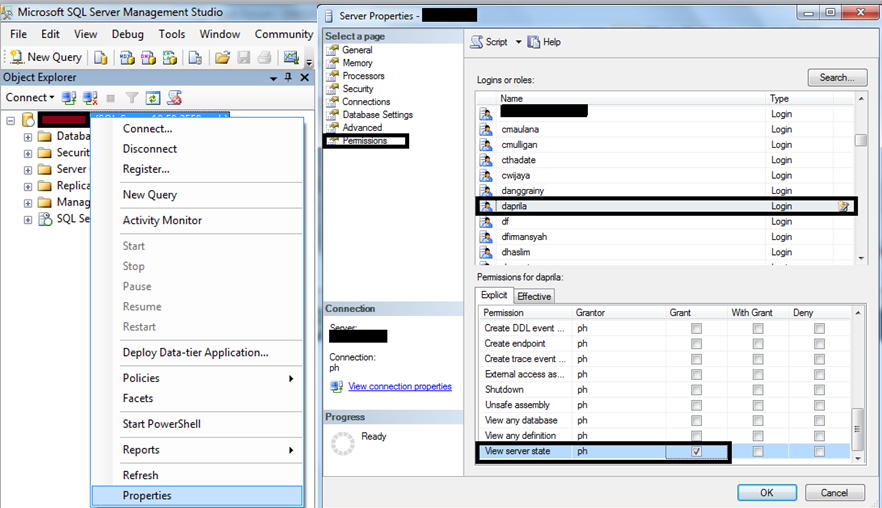Image resolution: width=882 pixels, height=508 pixels.
Task: Select the Permissions page
Action: 365,141
